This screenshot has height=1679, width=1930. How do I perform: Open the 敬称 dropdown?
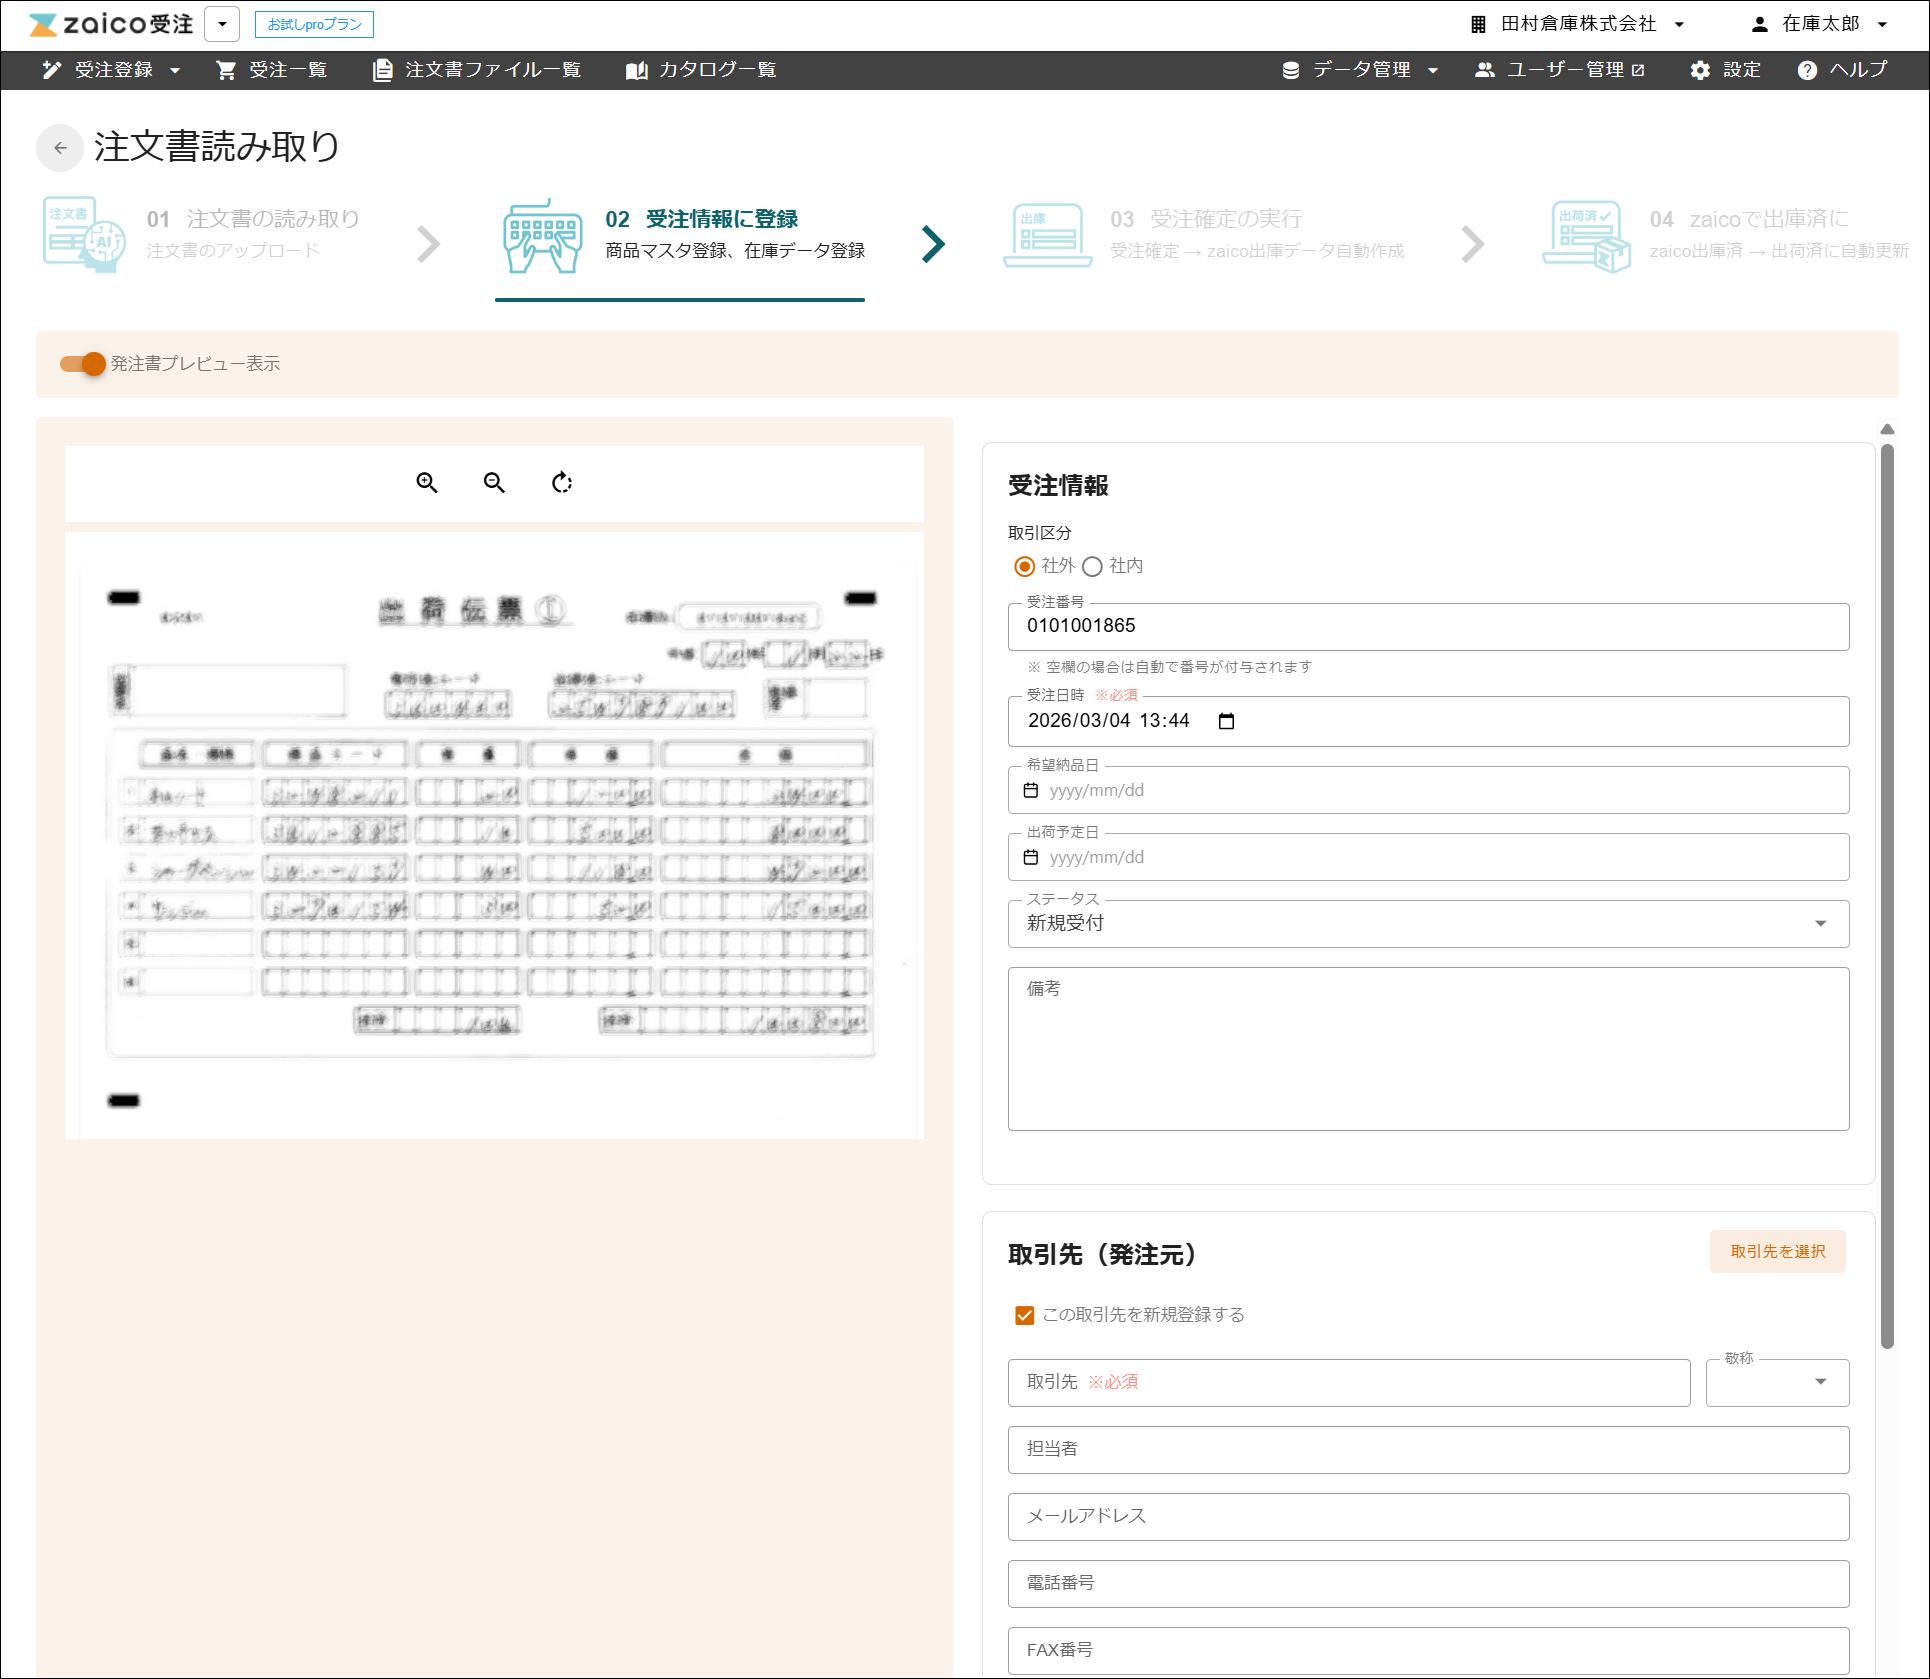1777,1382
